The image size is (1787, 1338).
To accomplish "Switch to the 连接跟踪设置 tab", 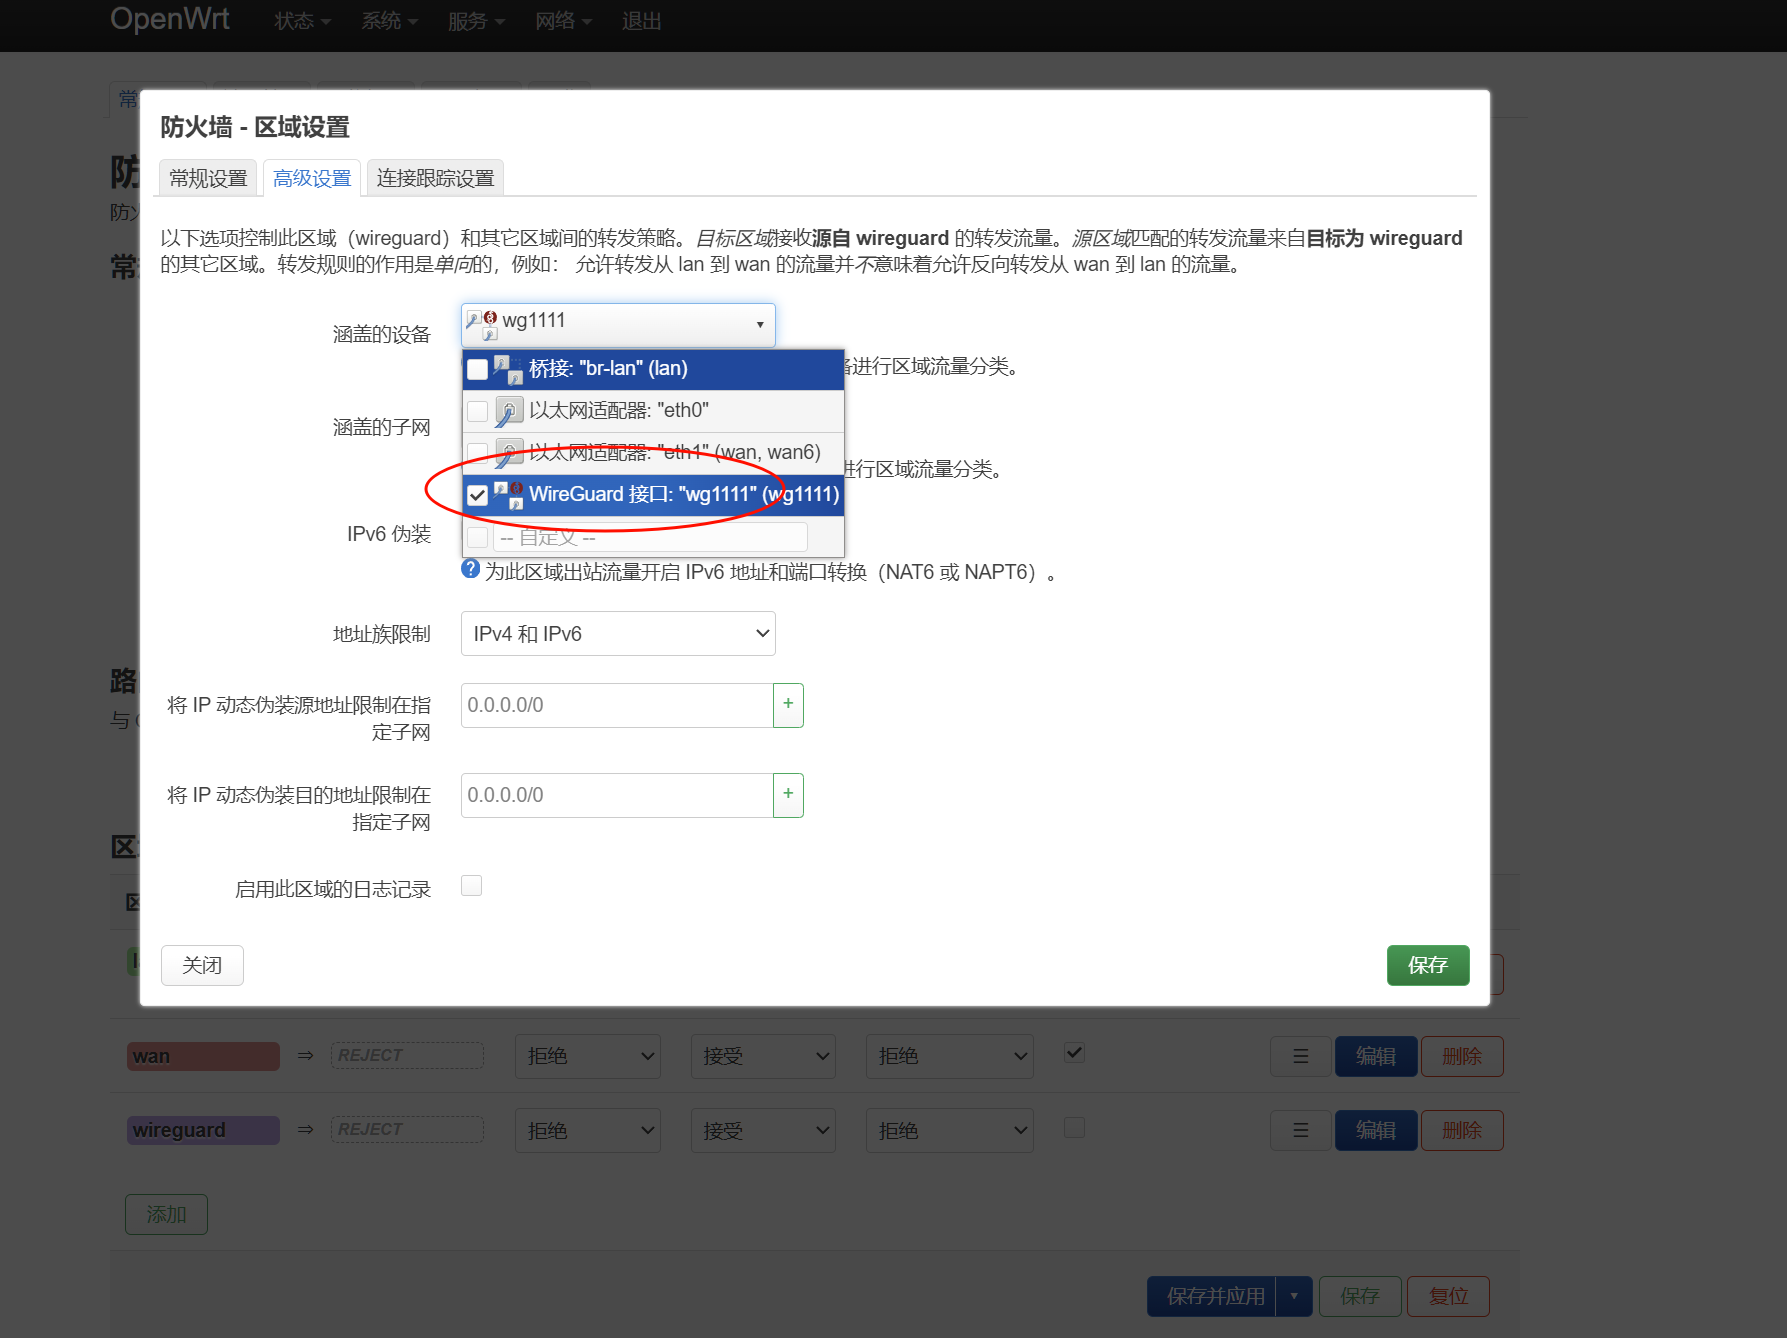I will pyautogui.click(x=435, y=178).
